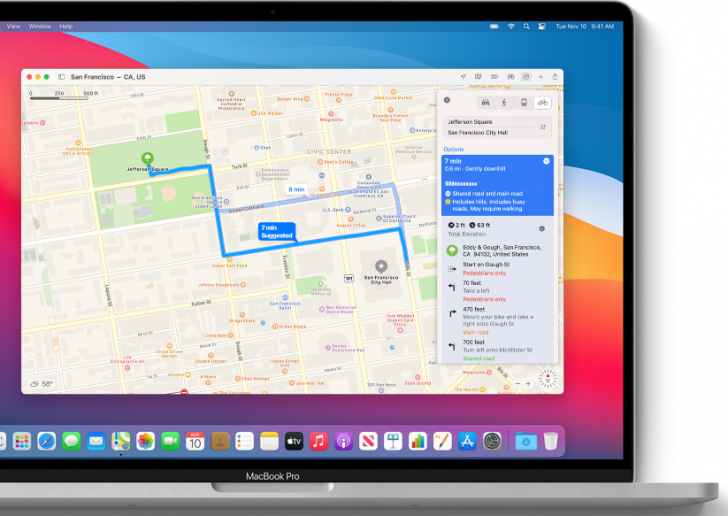The width and height of the screenshot is (728, 516).
Task: Edit the Jefferson Square start field
Action: (490, 122)
